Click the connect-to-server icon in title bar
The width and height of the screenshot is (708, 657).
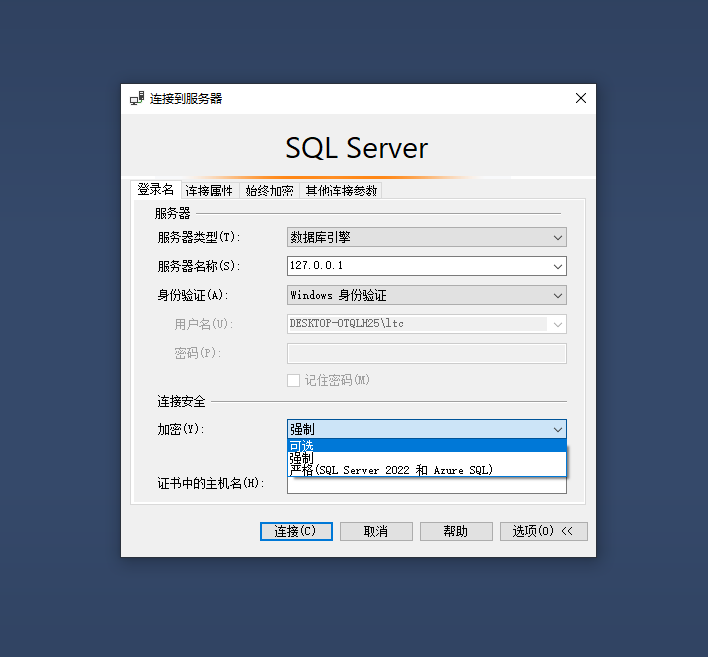click(x=137, y=98)
